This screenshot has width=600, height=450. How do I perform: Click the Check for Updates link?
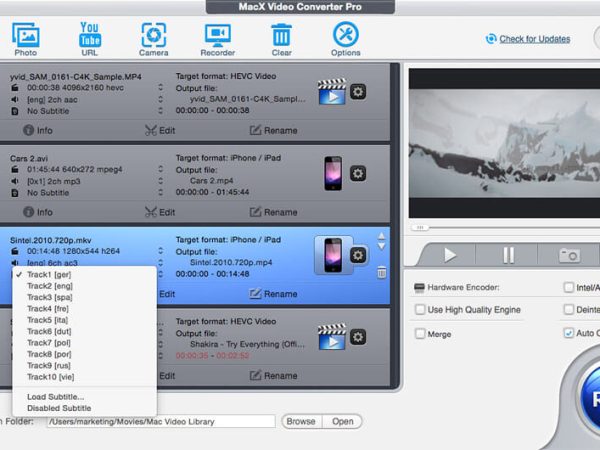click(535, 39)
